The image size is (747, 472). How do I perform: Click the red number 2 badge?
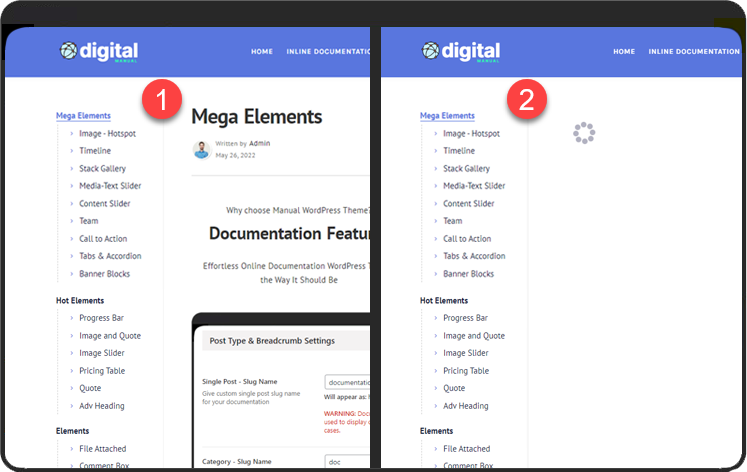pos(526,101)
